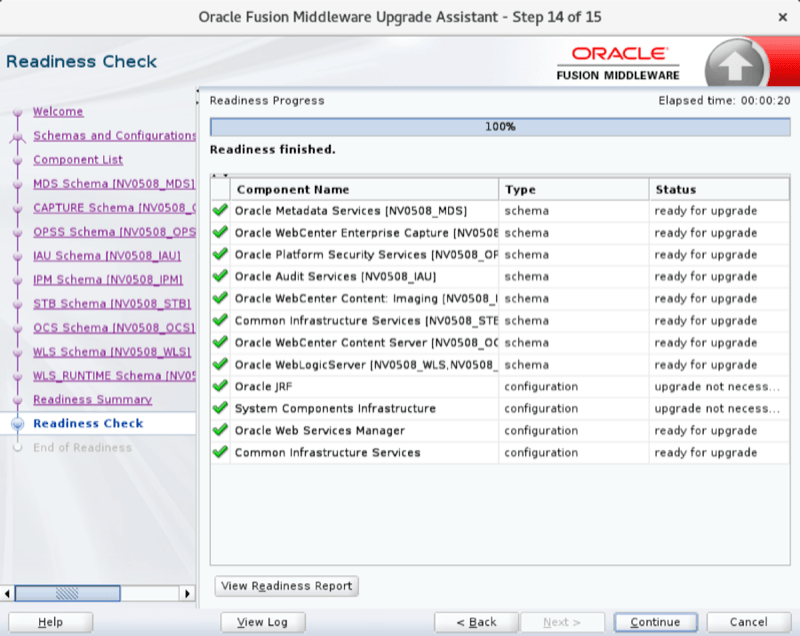
Task: Click the Help button
Action: [x=51, y=622]
